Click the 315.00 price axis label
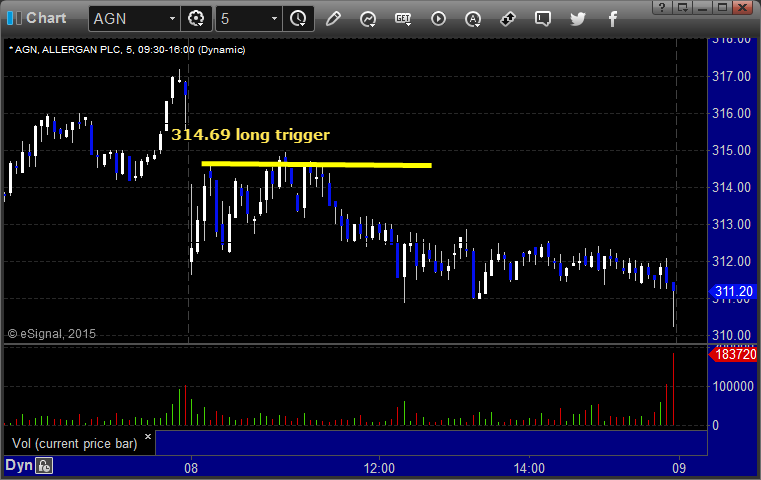This screenshot has width=761, height=480. tap(731, 150)
